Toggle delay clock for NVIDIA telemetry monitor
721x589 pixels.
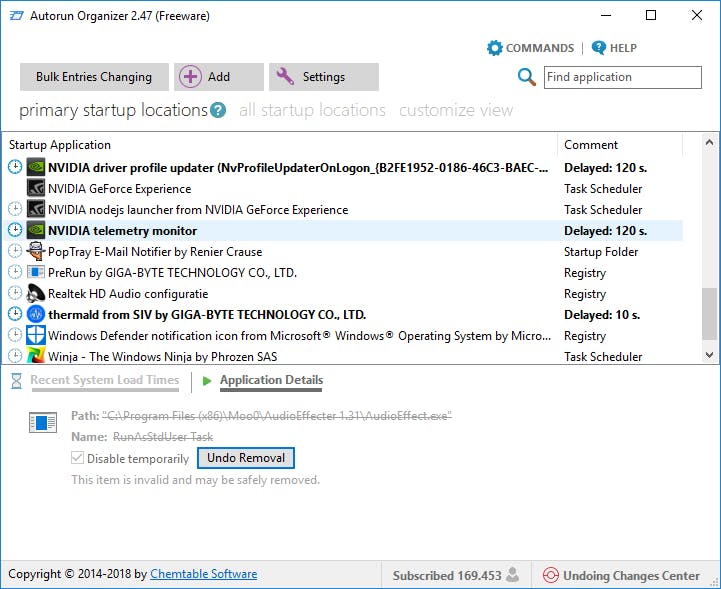coord(15,231)
